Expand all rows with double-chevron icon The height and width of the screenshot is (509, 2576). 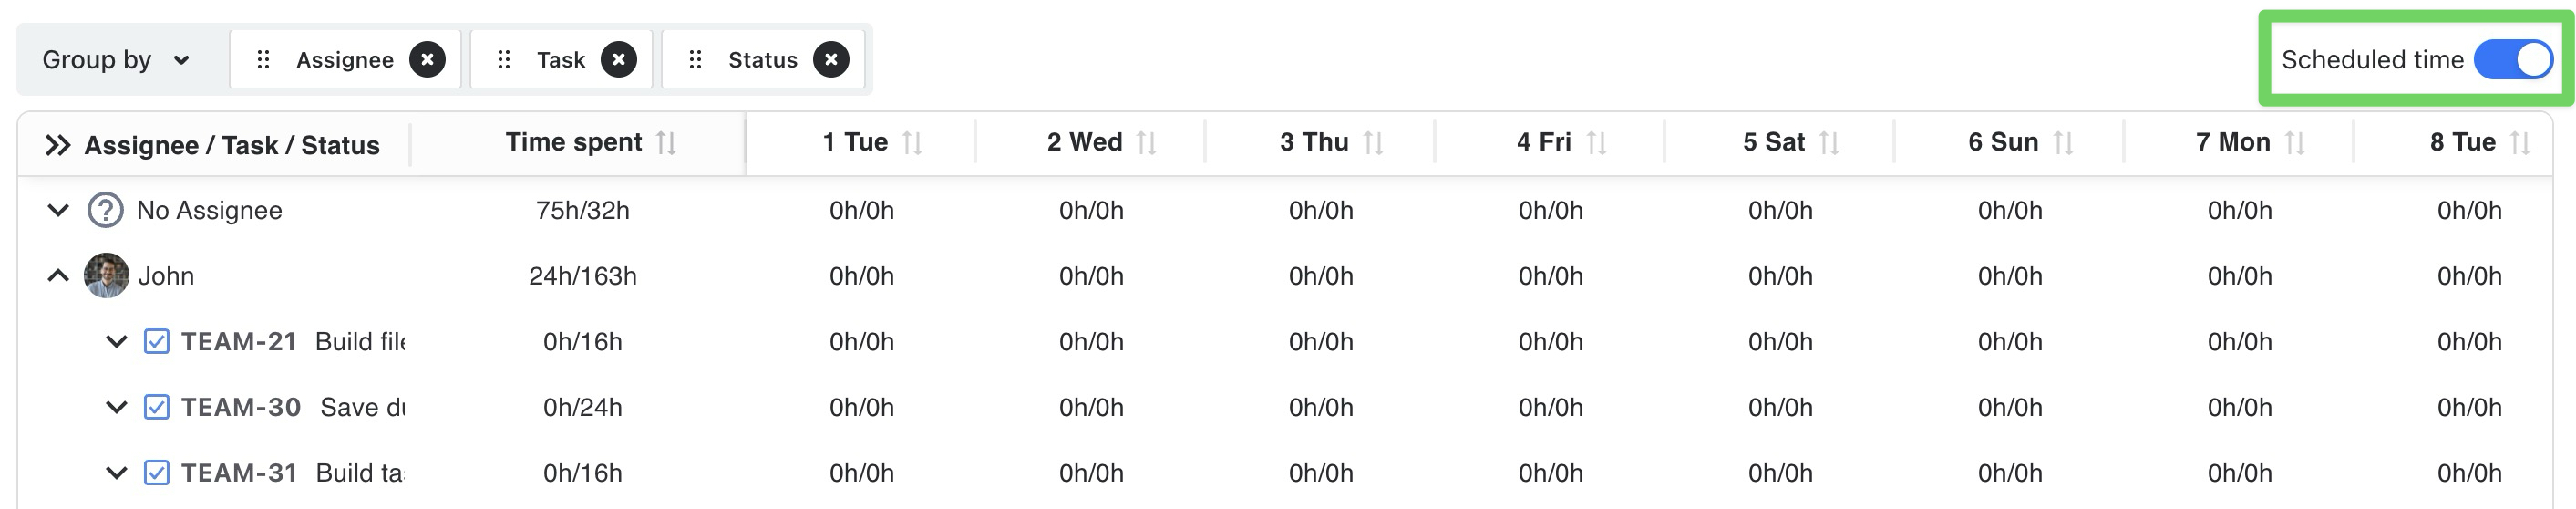point(58,145)
